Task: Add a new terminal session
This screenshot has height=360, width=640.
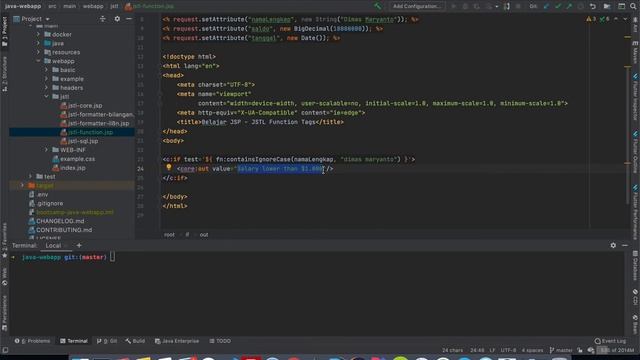Action: pyautogui.click(x=79, y=245)
